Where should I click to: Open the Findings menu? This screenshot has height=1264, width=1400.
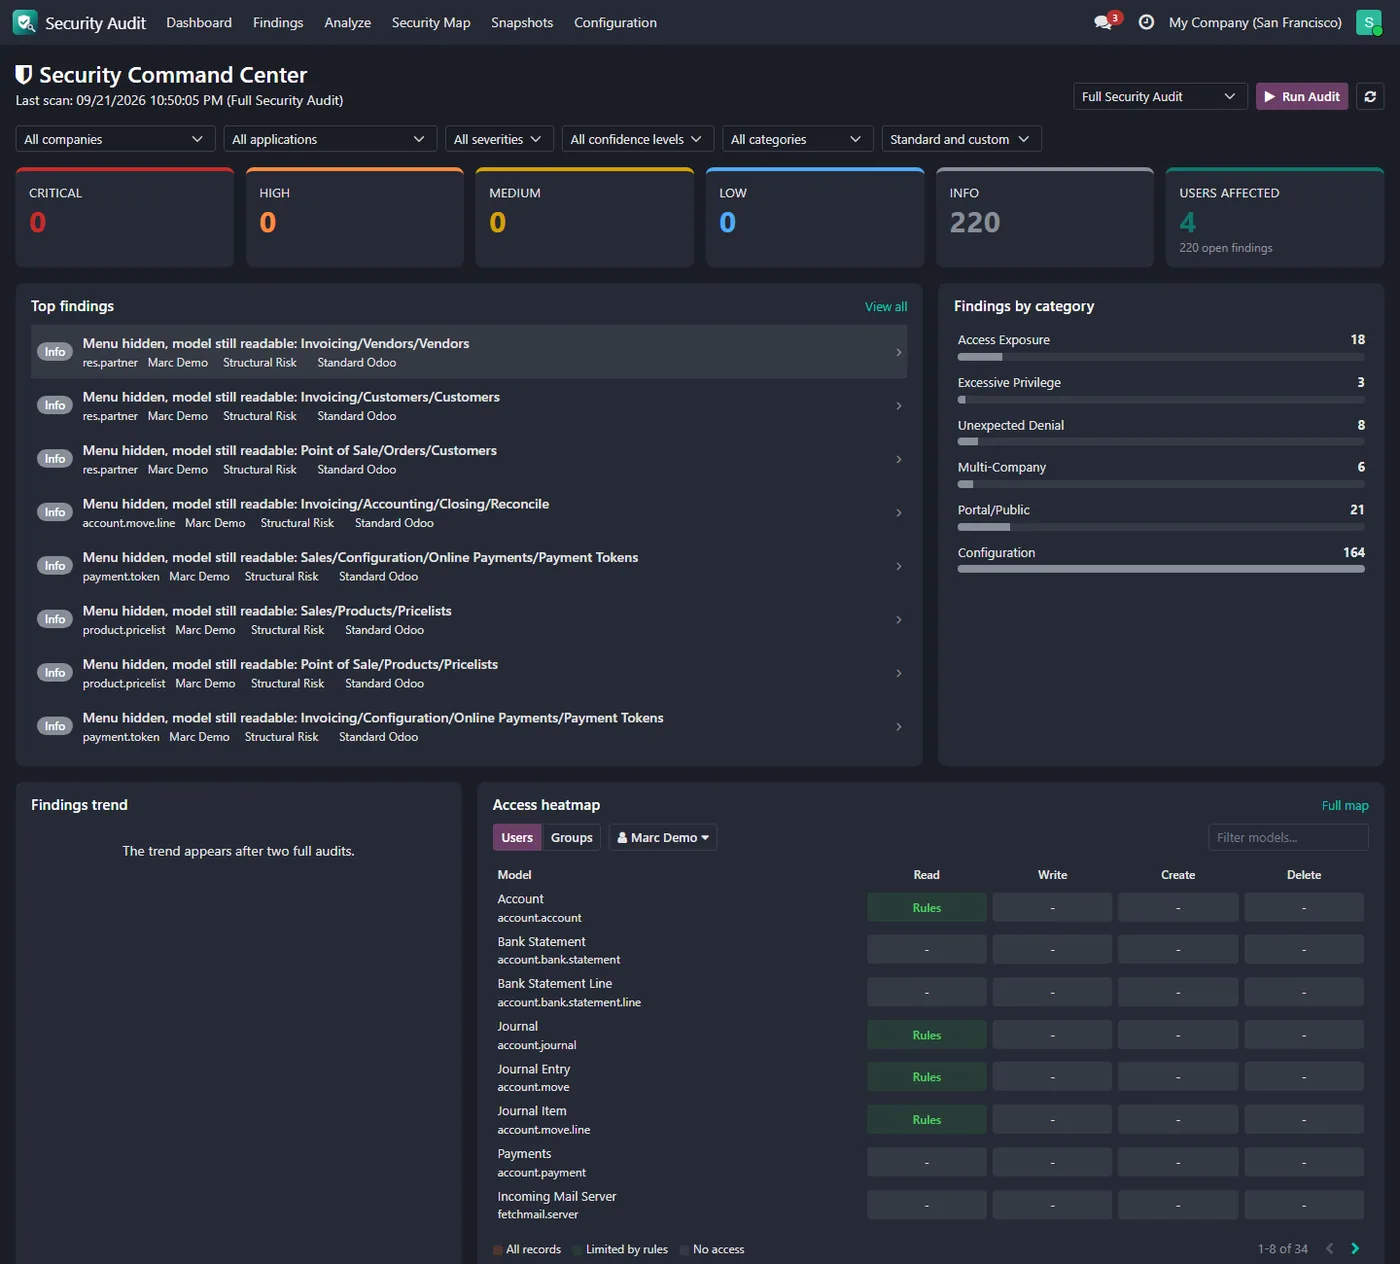coord(278,22)
